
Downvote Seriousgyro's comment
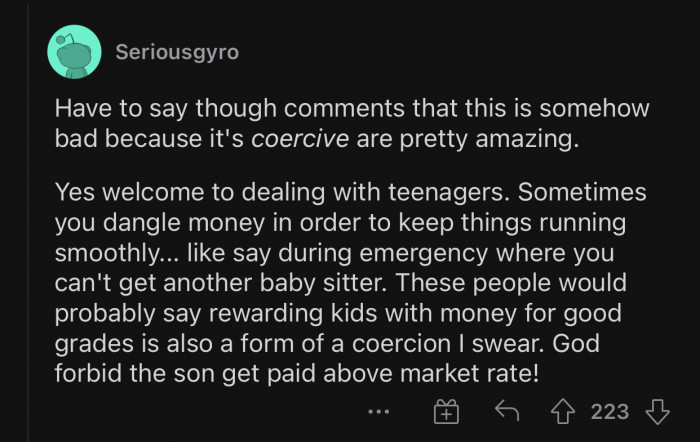tap(657, 411)
